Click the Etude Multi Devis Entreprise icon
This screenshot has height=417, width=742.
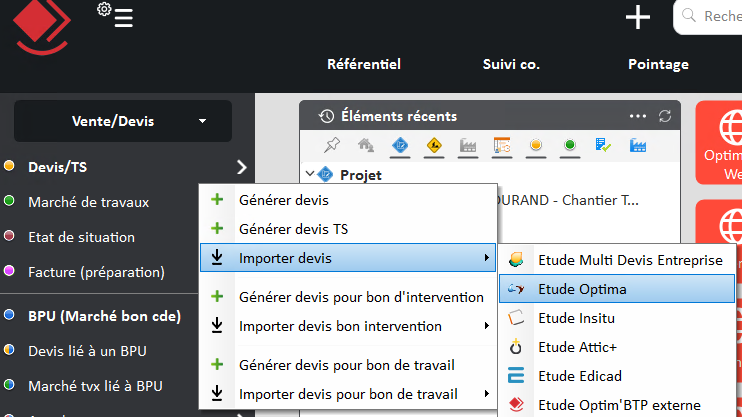coord(516,259)
